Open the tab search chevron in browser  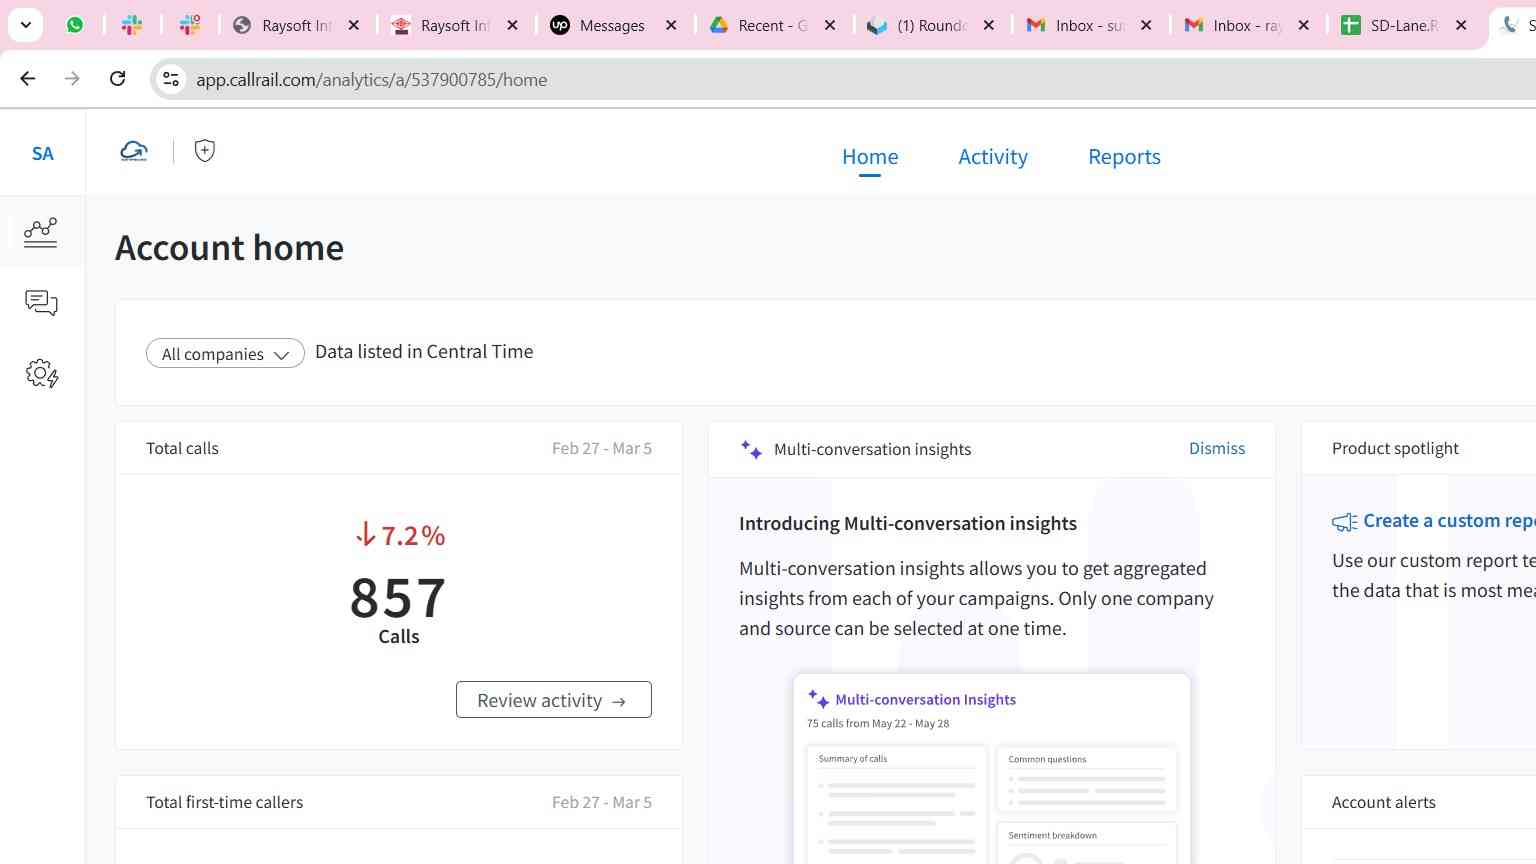pyautogui.click(x=25, y=25)
